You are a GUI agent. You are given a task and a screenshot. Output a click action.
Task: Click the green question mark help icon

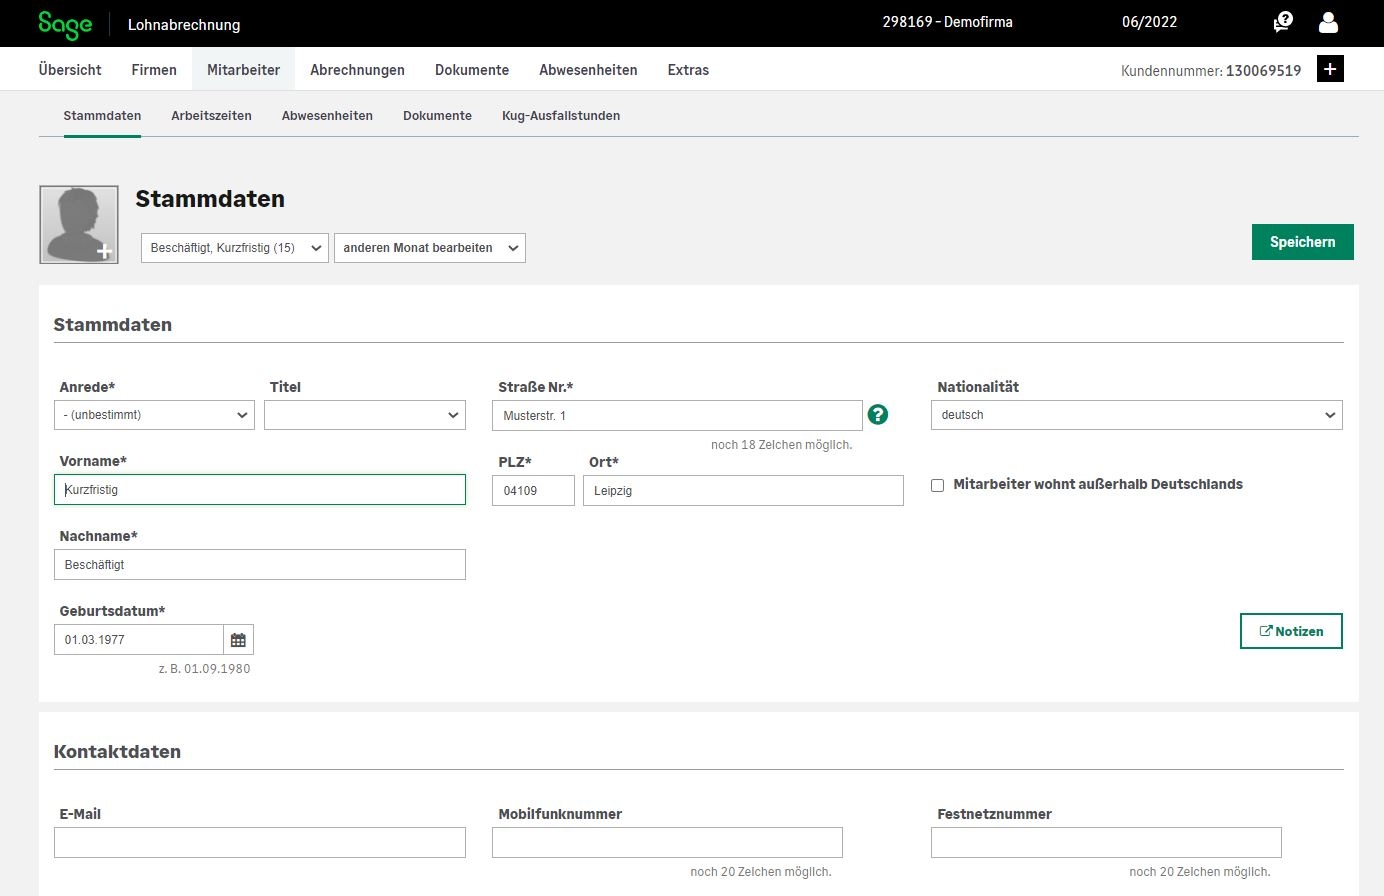coord(878,414)
